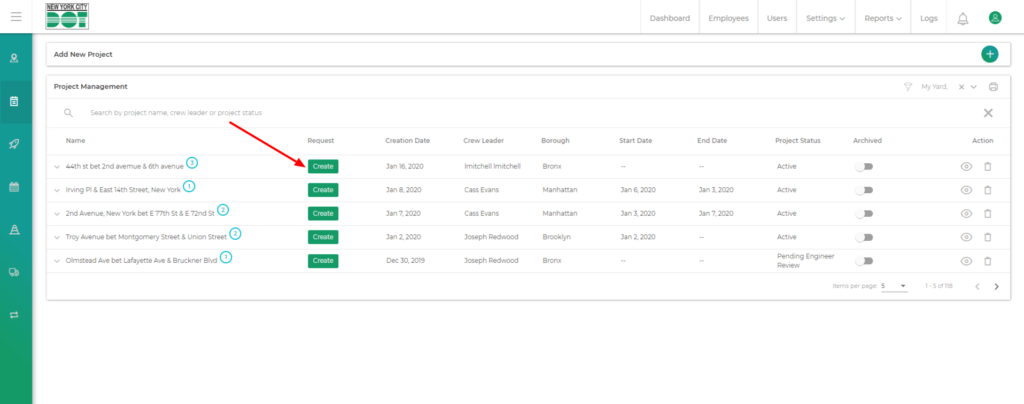Toggle Archived switch for 44th st project
This screenshot has height=404, width=1024.
(x=863, y=166)
